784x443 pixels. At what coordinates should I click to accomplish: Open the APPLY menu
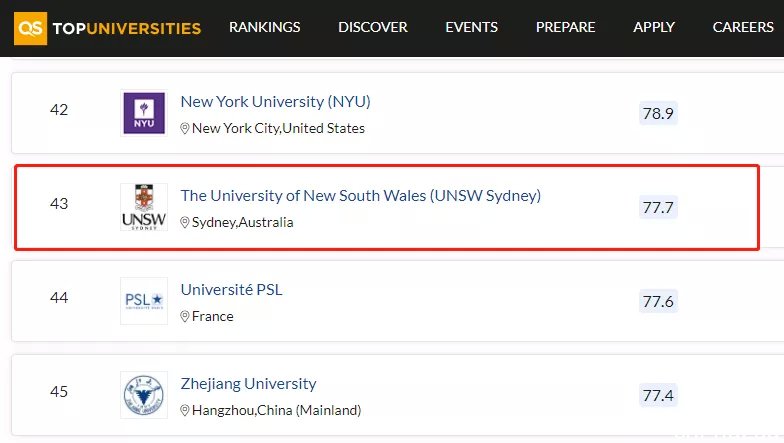pyautogui.click(x=654, y=27)
